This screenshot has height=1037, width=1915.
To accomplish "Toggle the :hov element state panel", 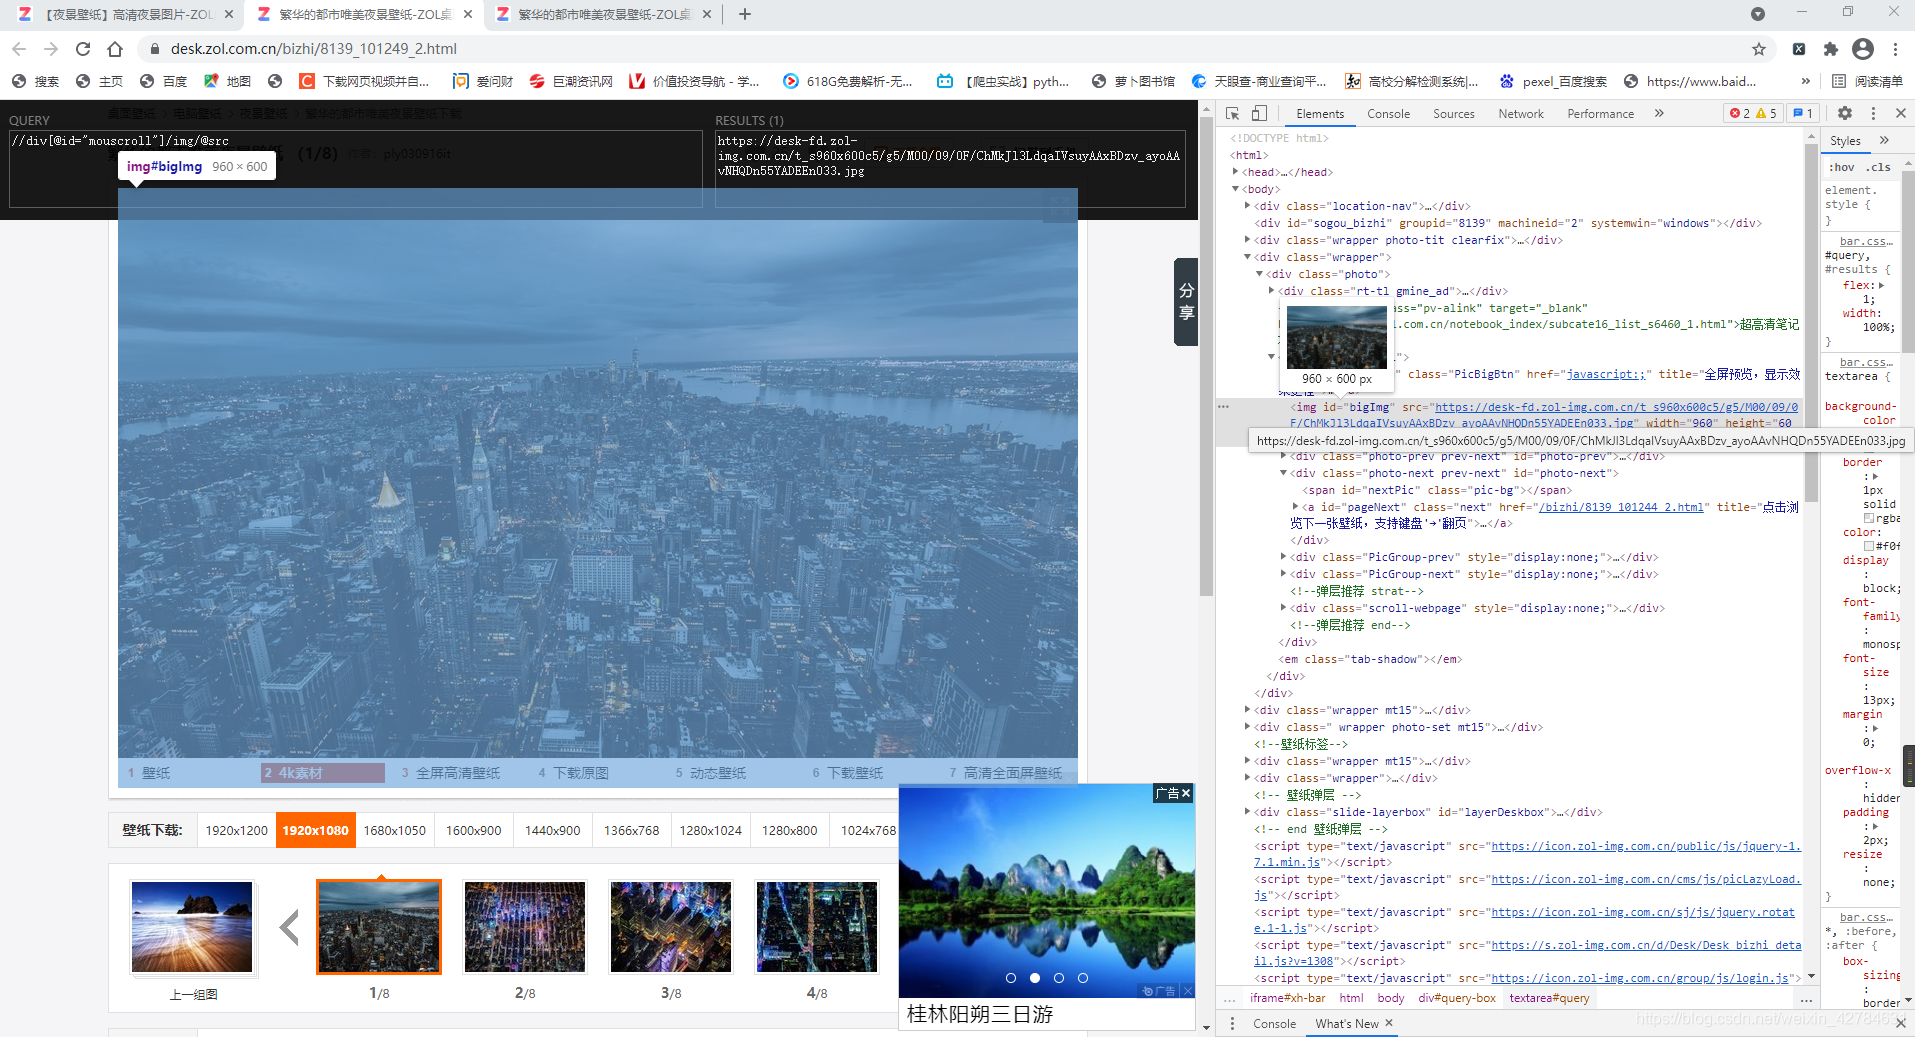I will [1842, 167].
